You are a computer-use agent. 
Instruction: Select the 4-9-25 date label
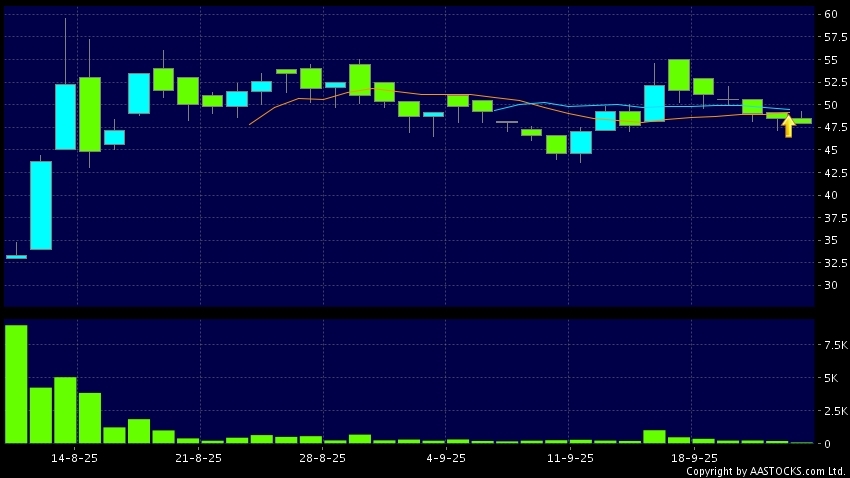click(x=446, y=458)
